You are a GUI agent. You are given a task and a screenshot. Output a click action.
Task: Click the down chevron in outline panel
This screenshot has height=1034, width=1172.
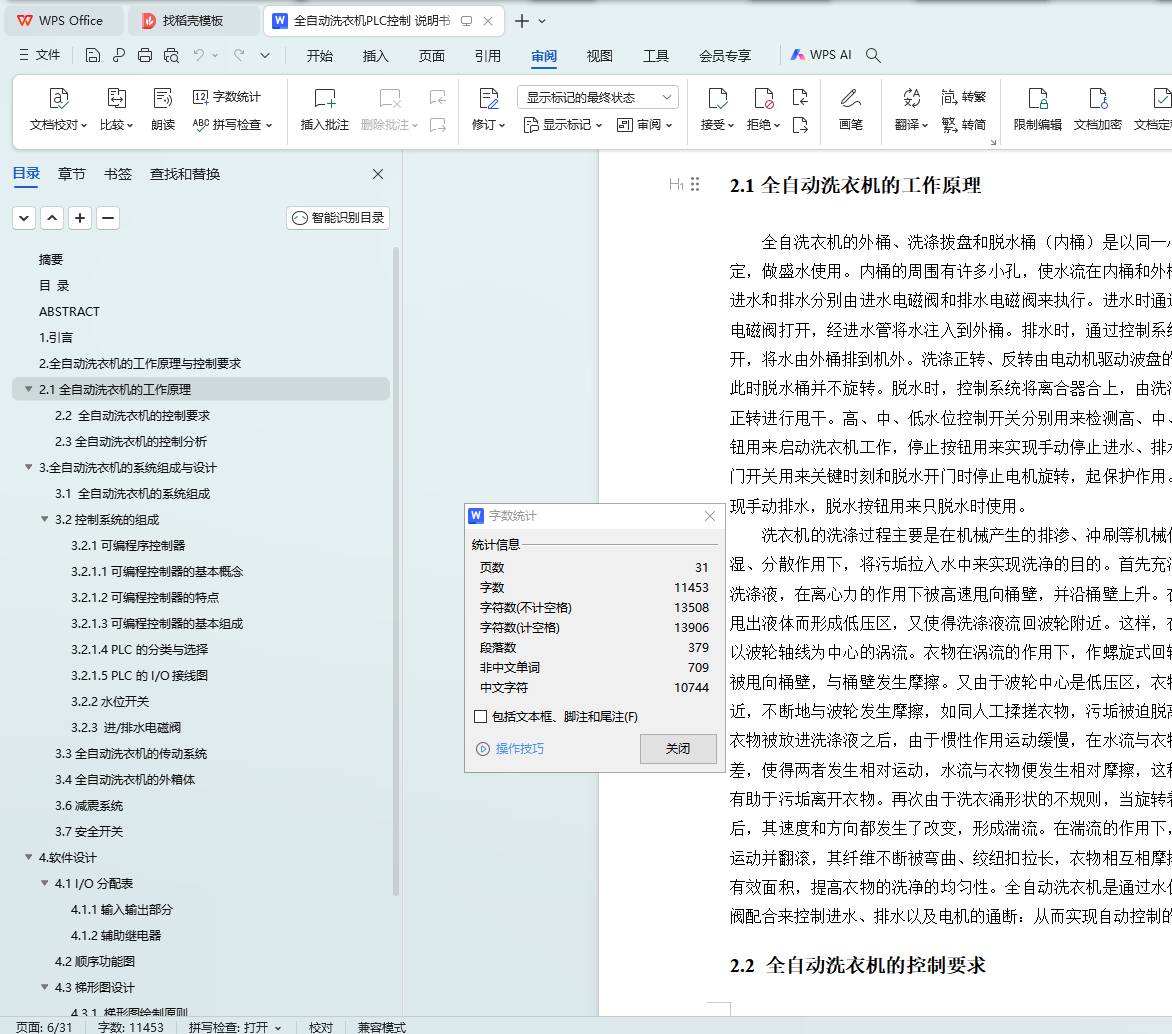[24, 218]
